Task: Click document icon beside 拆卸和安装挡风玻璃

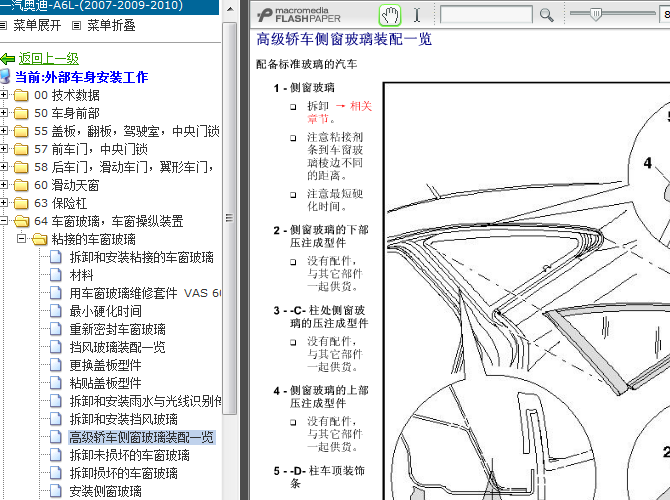Action: pyautogui.click(x=56, y=419)
